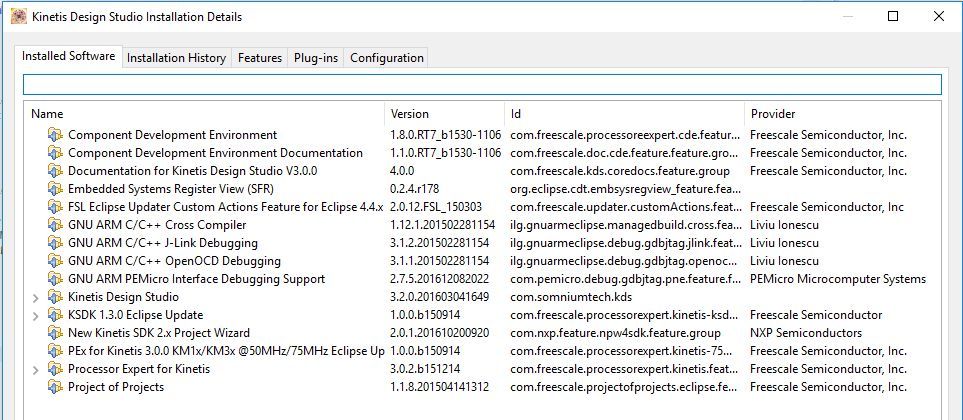Click the Embedded Systems Register View icon
Screen dimensions: 963x420
click(55, 189)
